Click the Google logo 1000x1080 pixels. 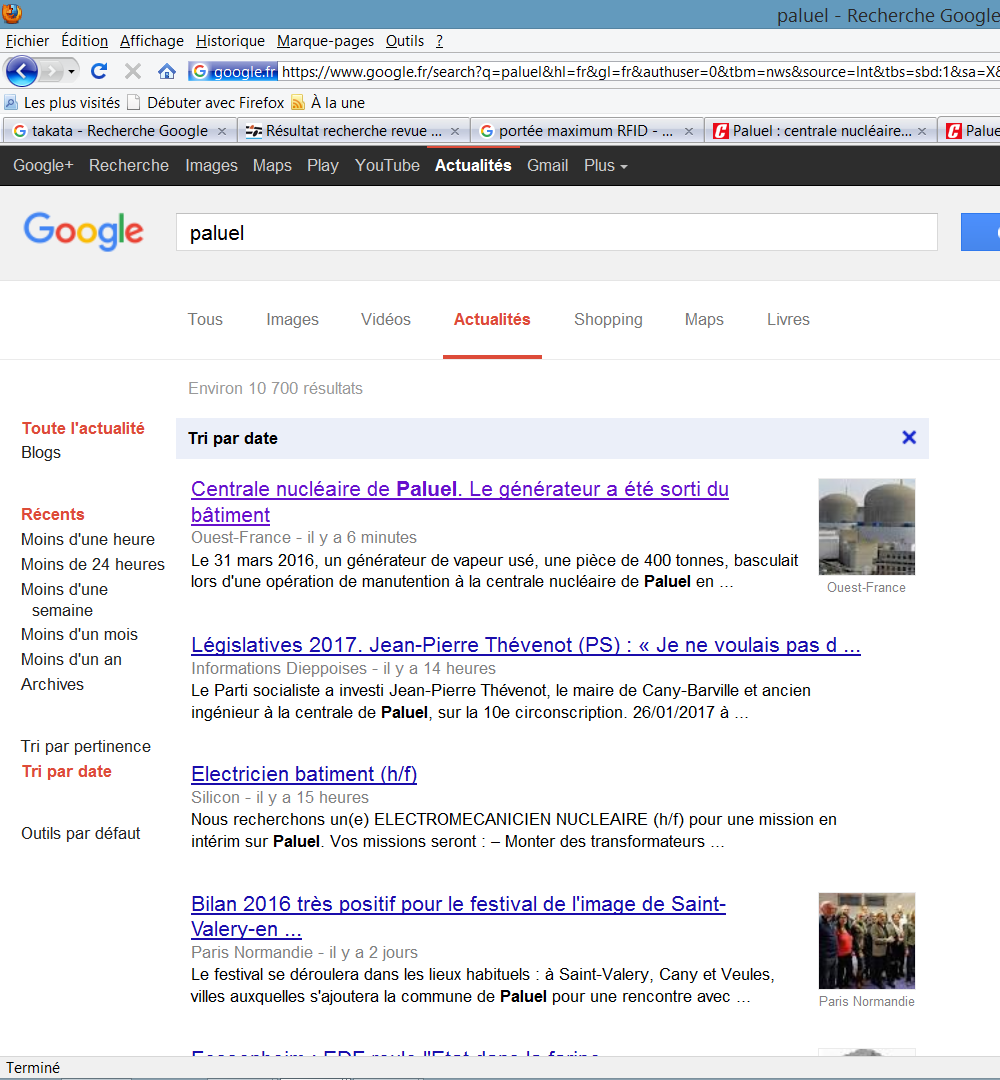(83, 231)
